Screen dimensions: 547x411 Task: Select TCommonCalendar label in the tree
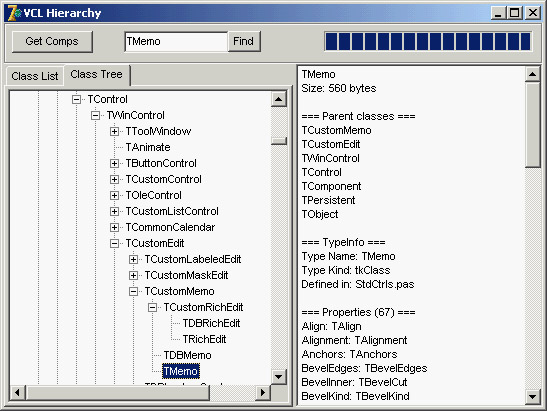click(x=171, y=227)
